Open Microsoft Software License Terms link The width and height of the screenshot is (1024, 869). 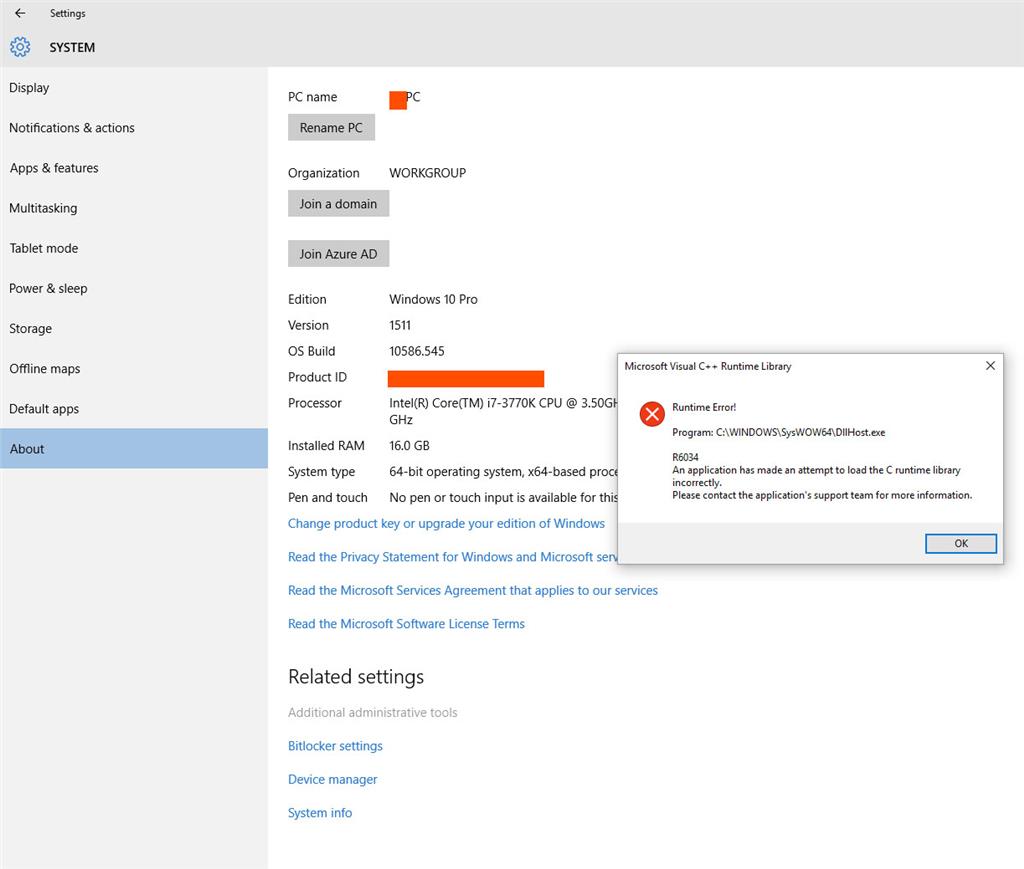click(x=406, y=624)
